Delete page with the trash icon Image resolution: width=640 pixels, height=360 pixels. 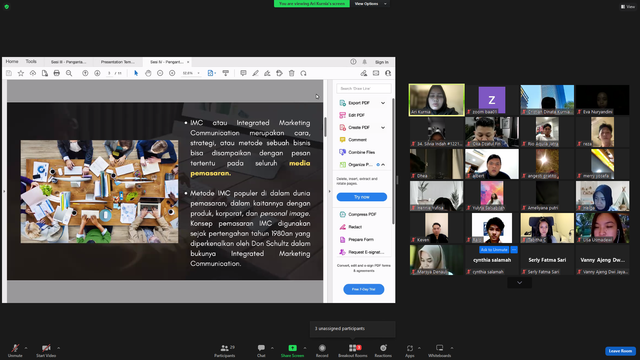tap(291, 73)
